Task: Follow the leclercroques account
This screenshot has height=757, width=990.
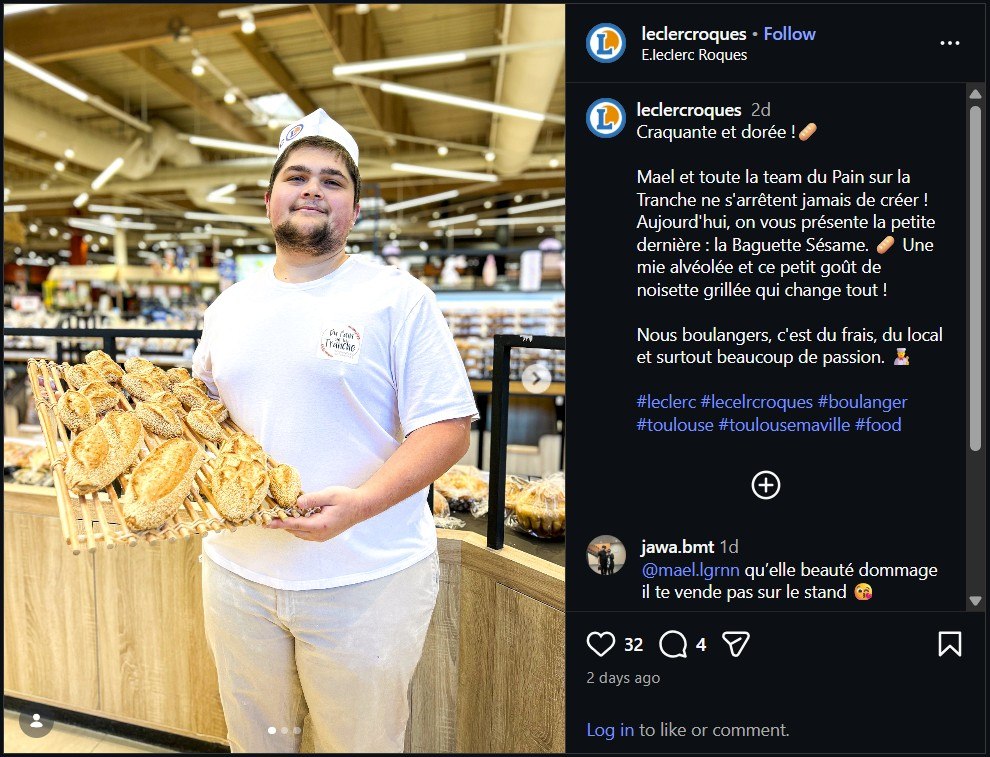Action: (x=789, y=34)
